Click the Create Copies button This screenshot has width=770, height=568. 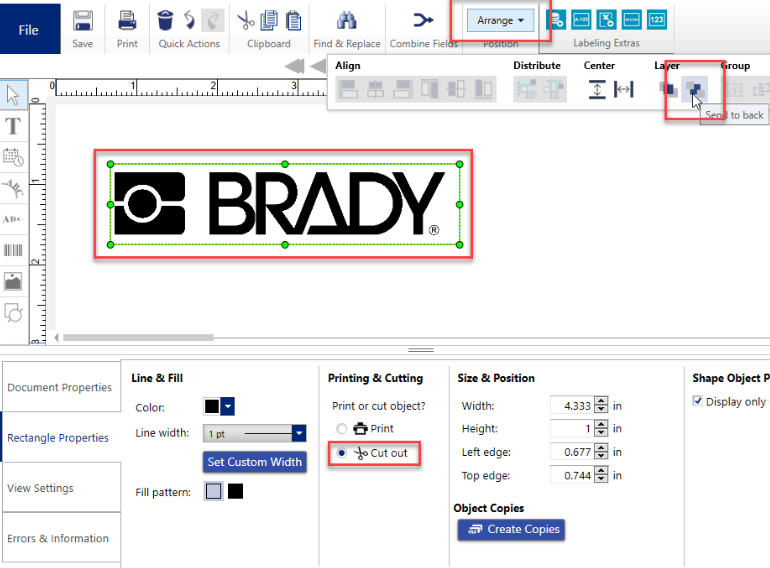click(511, 529)
